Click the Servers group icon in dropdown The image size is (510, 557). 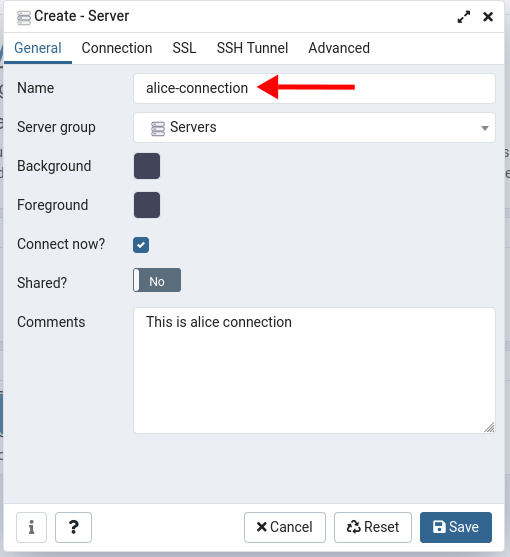158,129
